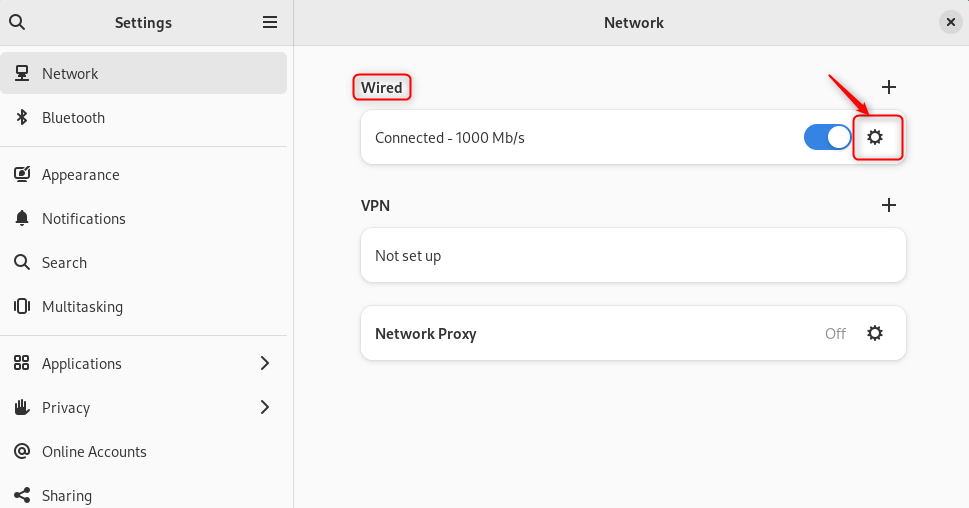The width and height of the screenshot is (969, 508).
Task: Go to Bluetooth settings panel
Action: [x=143, y=117]
